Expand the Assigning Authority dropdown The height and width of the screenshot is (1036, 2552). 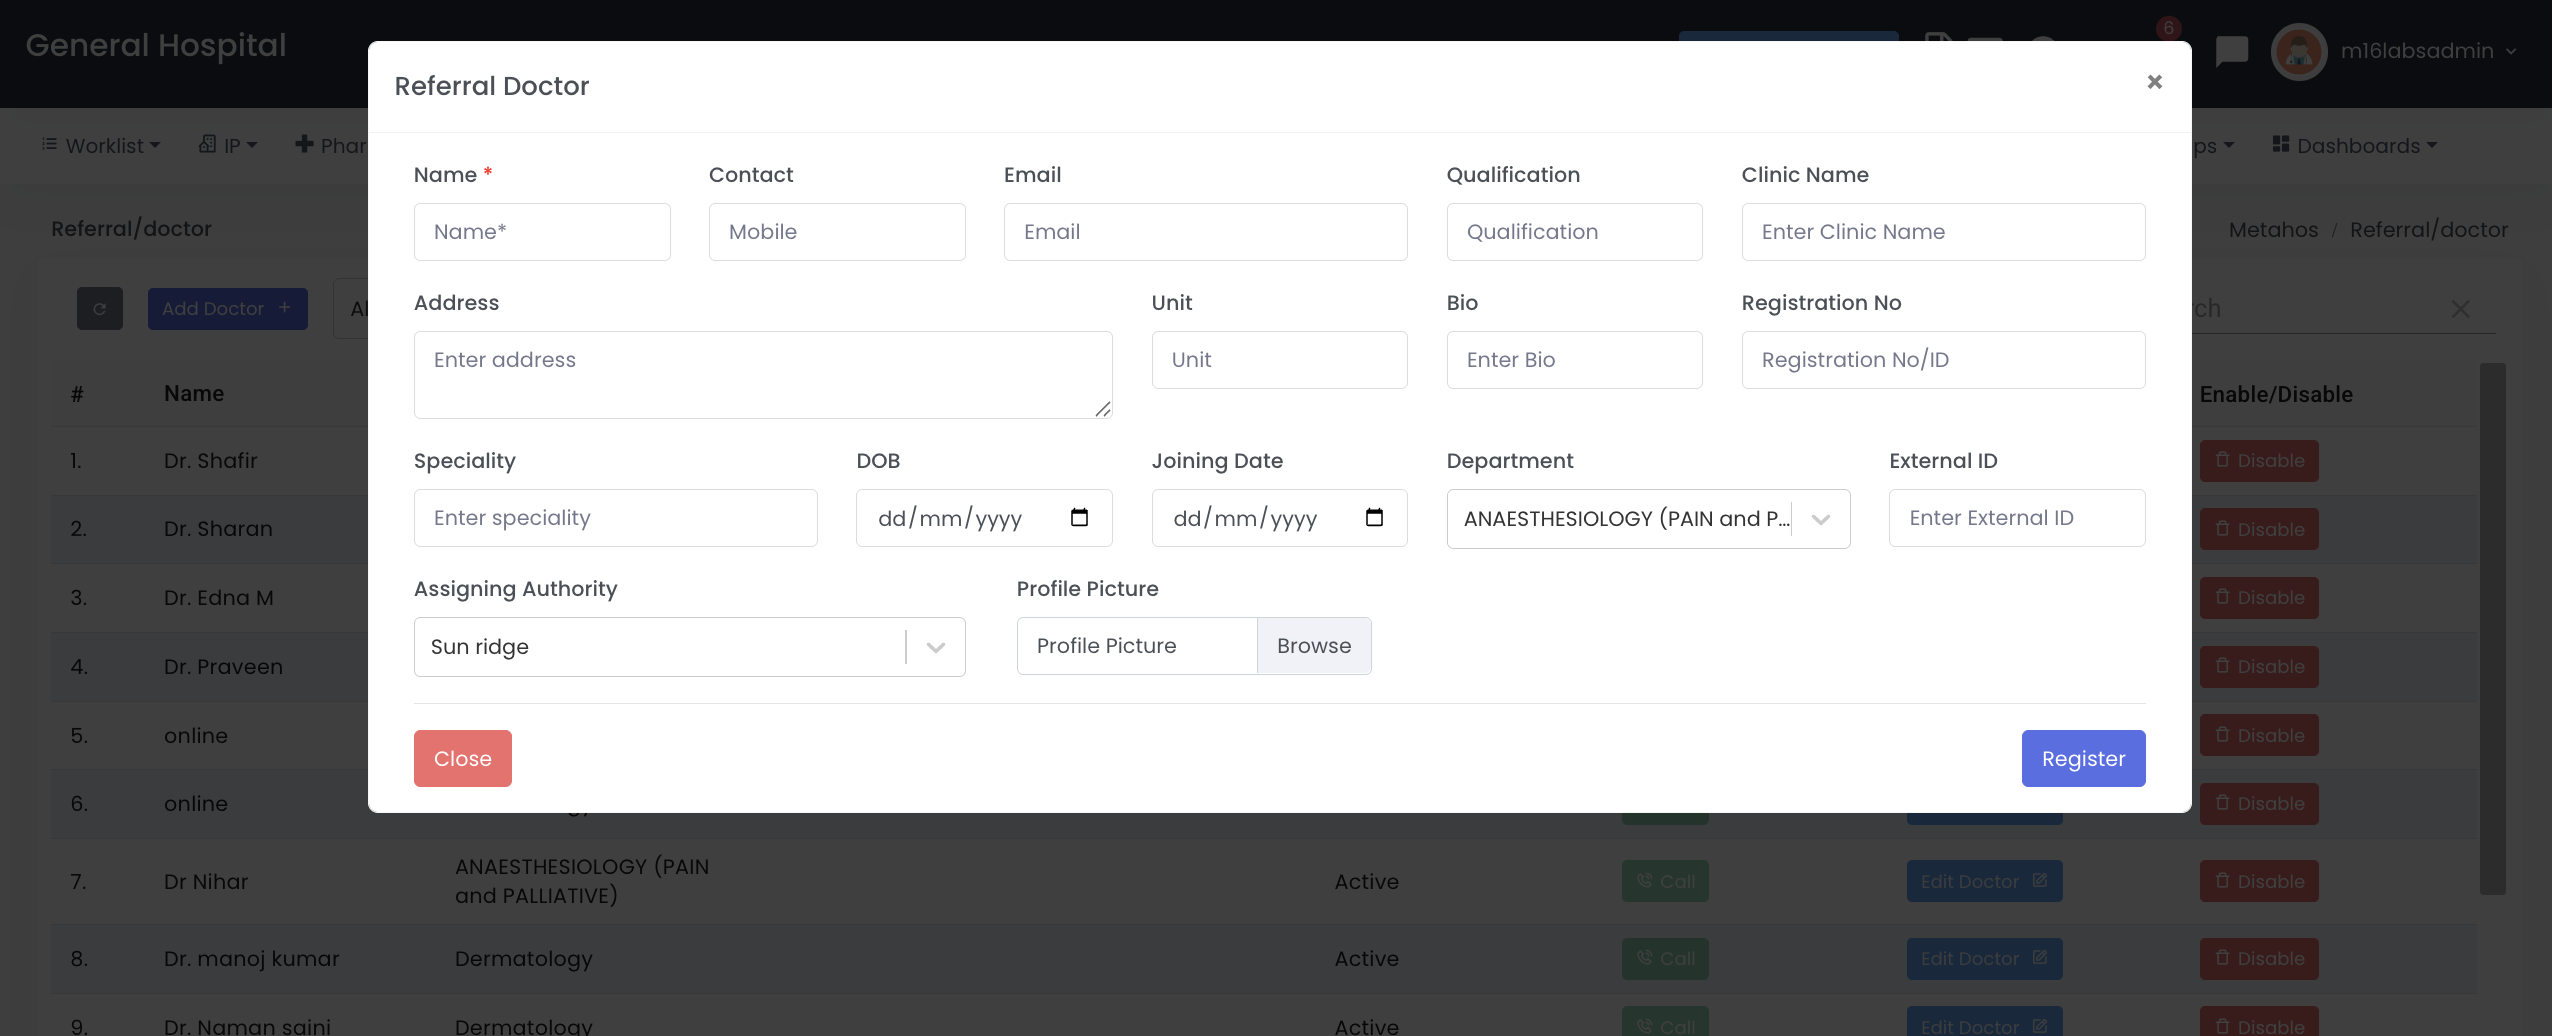[x=935, y=647]
